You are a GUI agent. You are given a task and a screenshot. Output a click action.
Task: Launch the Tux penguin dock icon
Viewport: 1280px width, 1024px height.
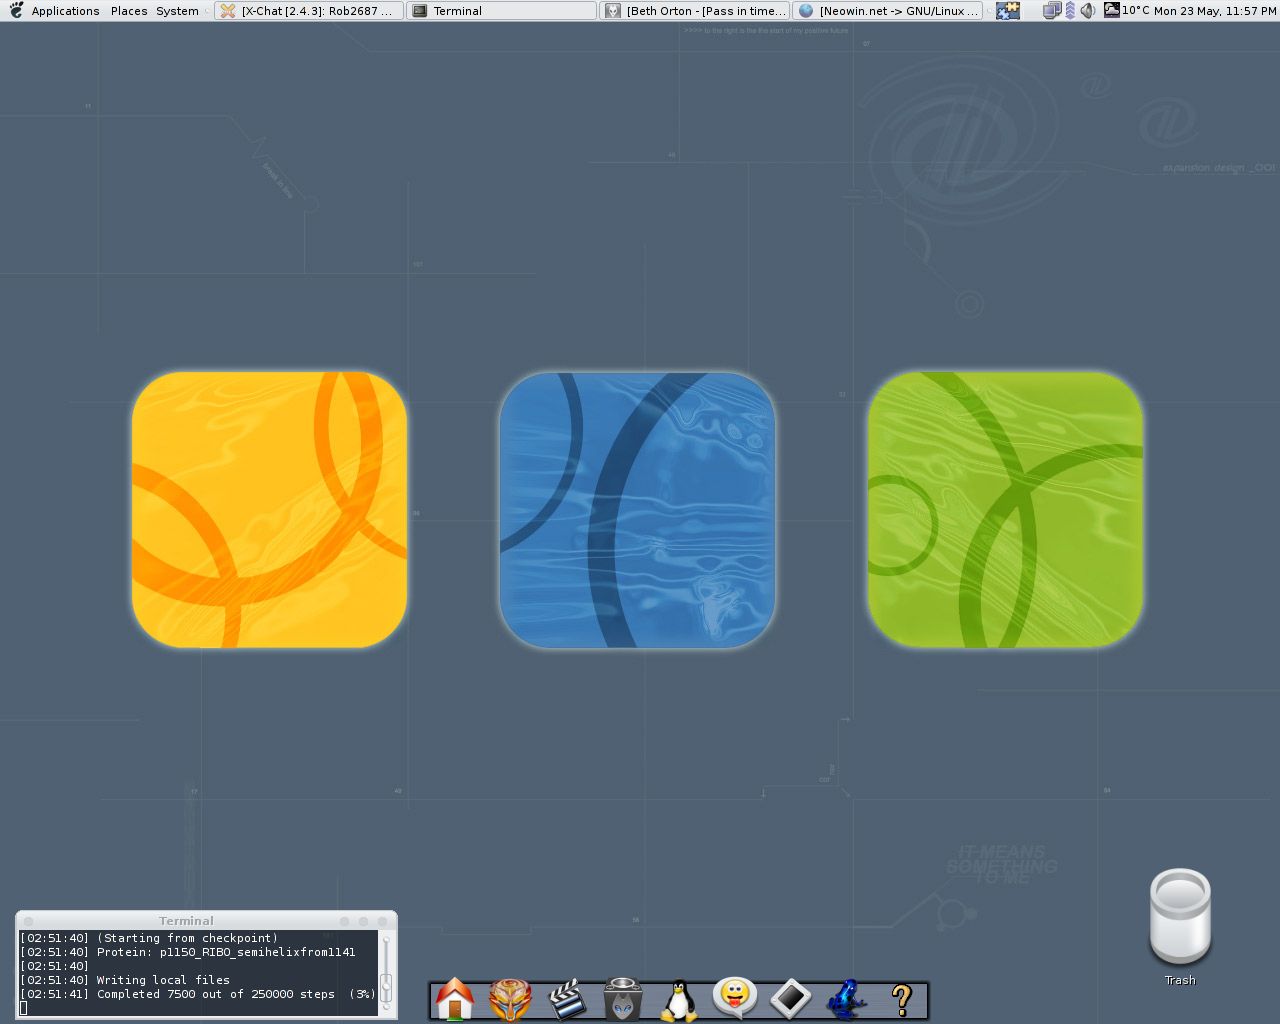tap(679, 999)
